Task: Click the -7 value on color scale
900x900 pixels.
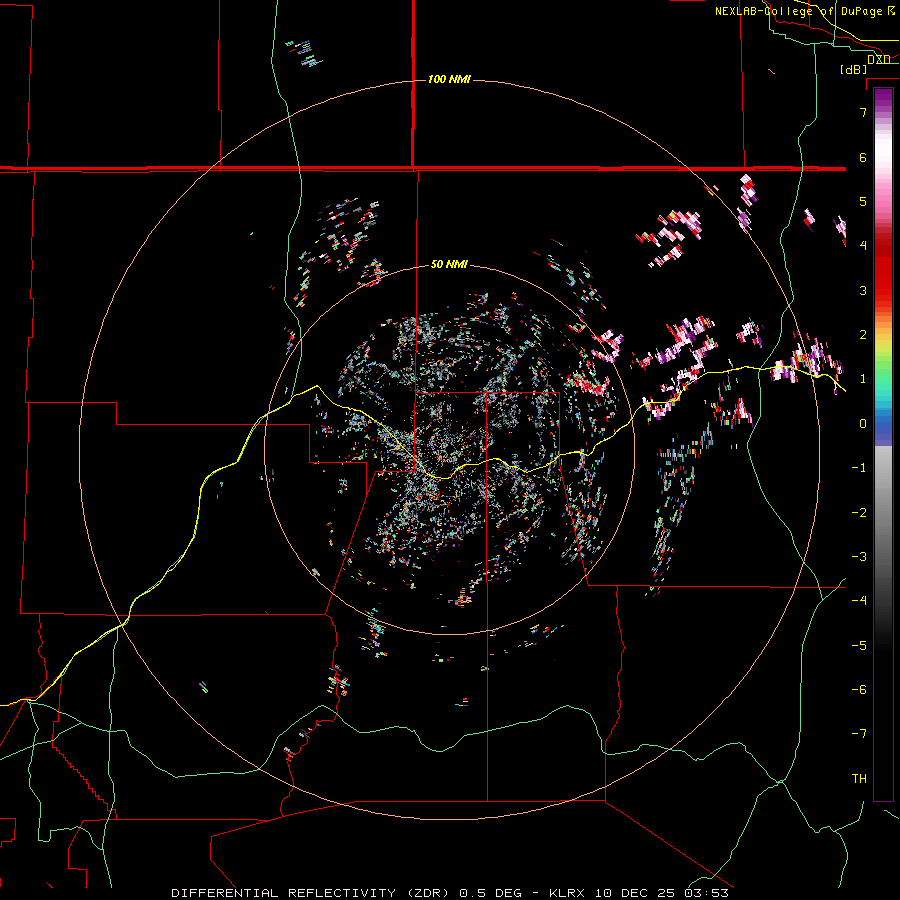Action: coord(859,734)
